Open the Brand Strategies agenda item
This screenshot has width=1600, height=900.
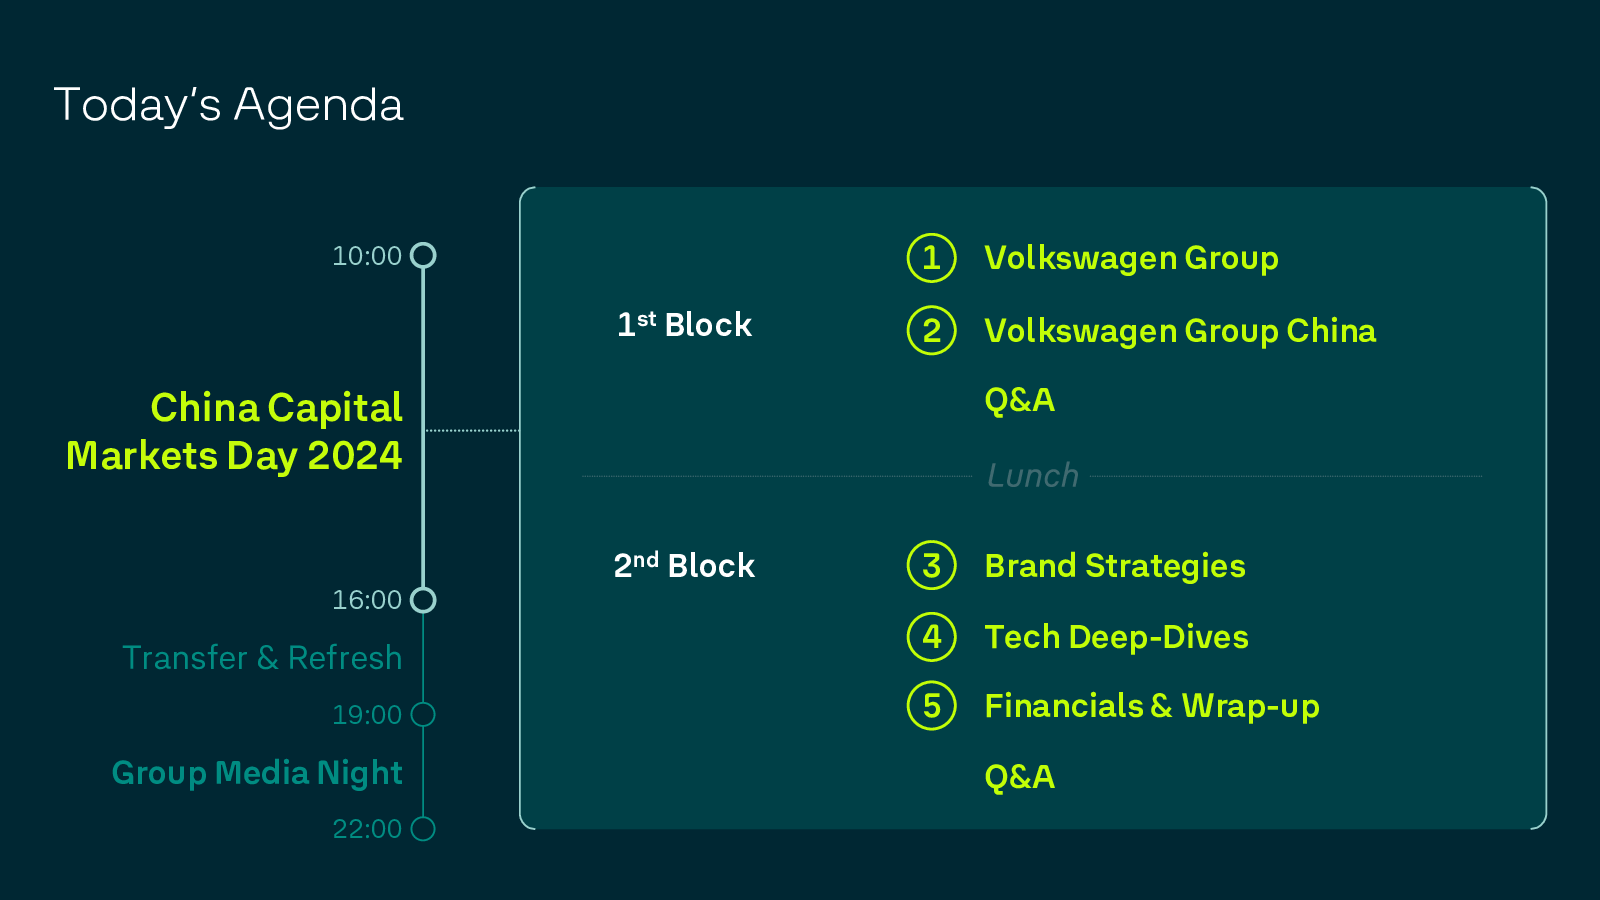1115,566
